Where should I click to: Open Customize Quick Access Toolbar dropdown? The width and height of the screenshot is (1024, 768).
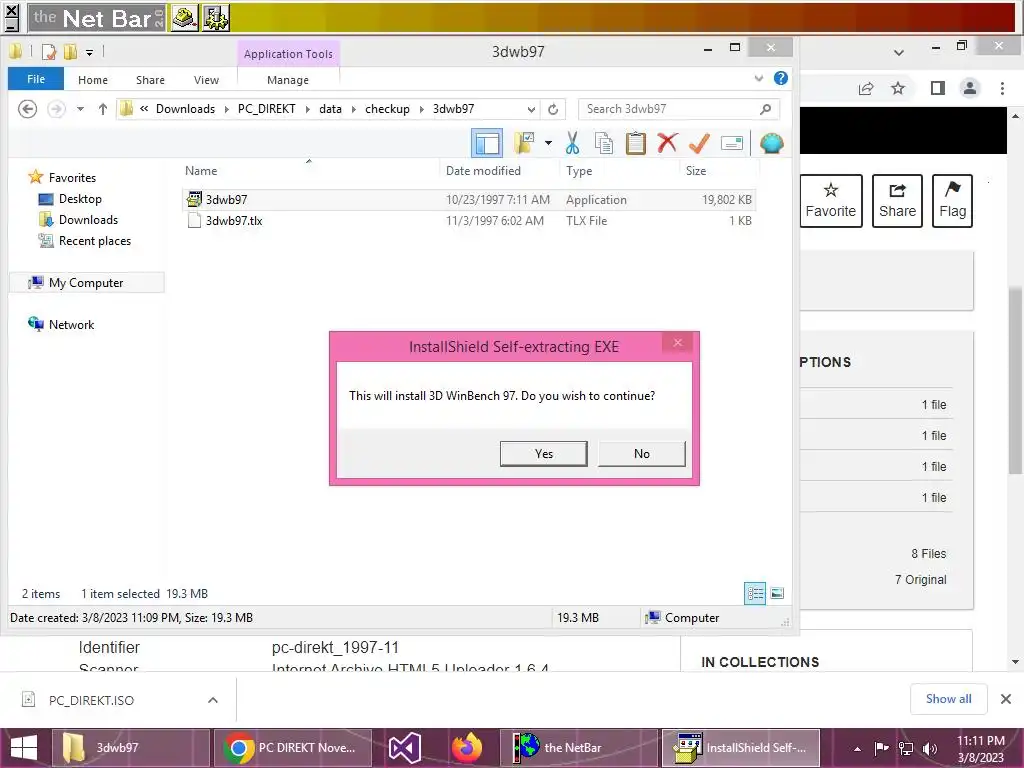89,52
